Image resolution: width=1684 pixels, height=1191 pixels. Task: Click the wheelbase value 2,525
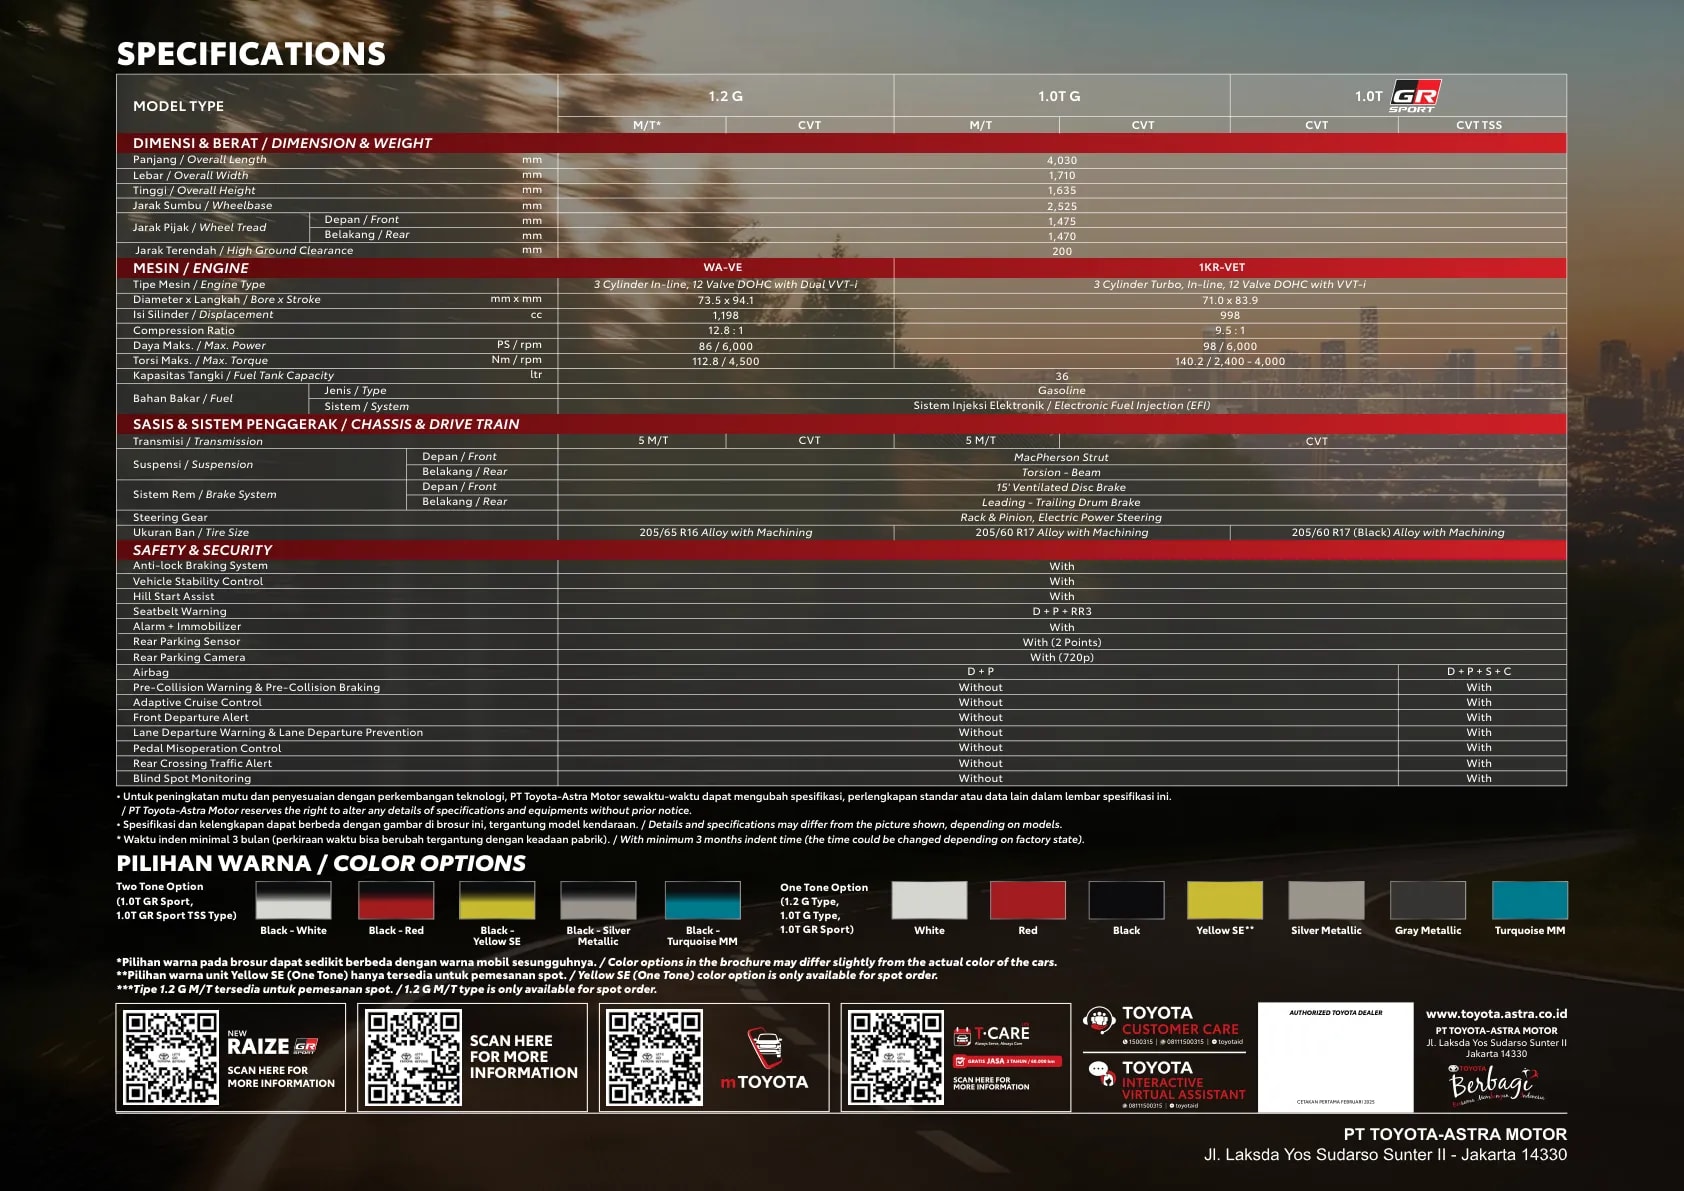click(x=1062, y=206)
